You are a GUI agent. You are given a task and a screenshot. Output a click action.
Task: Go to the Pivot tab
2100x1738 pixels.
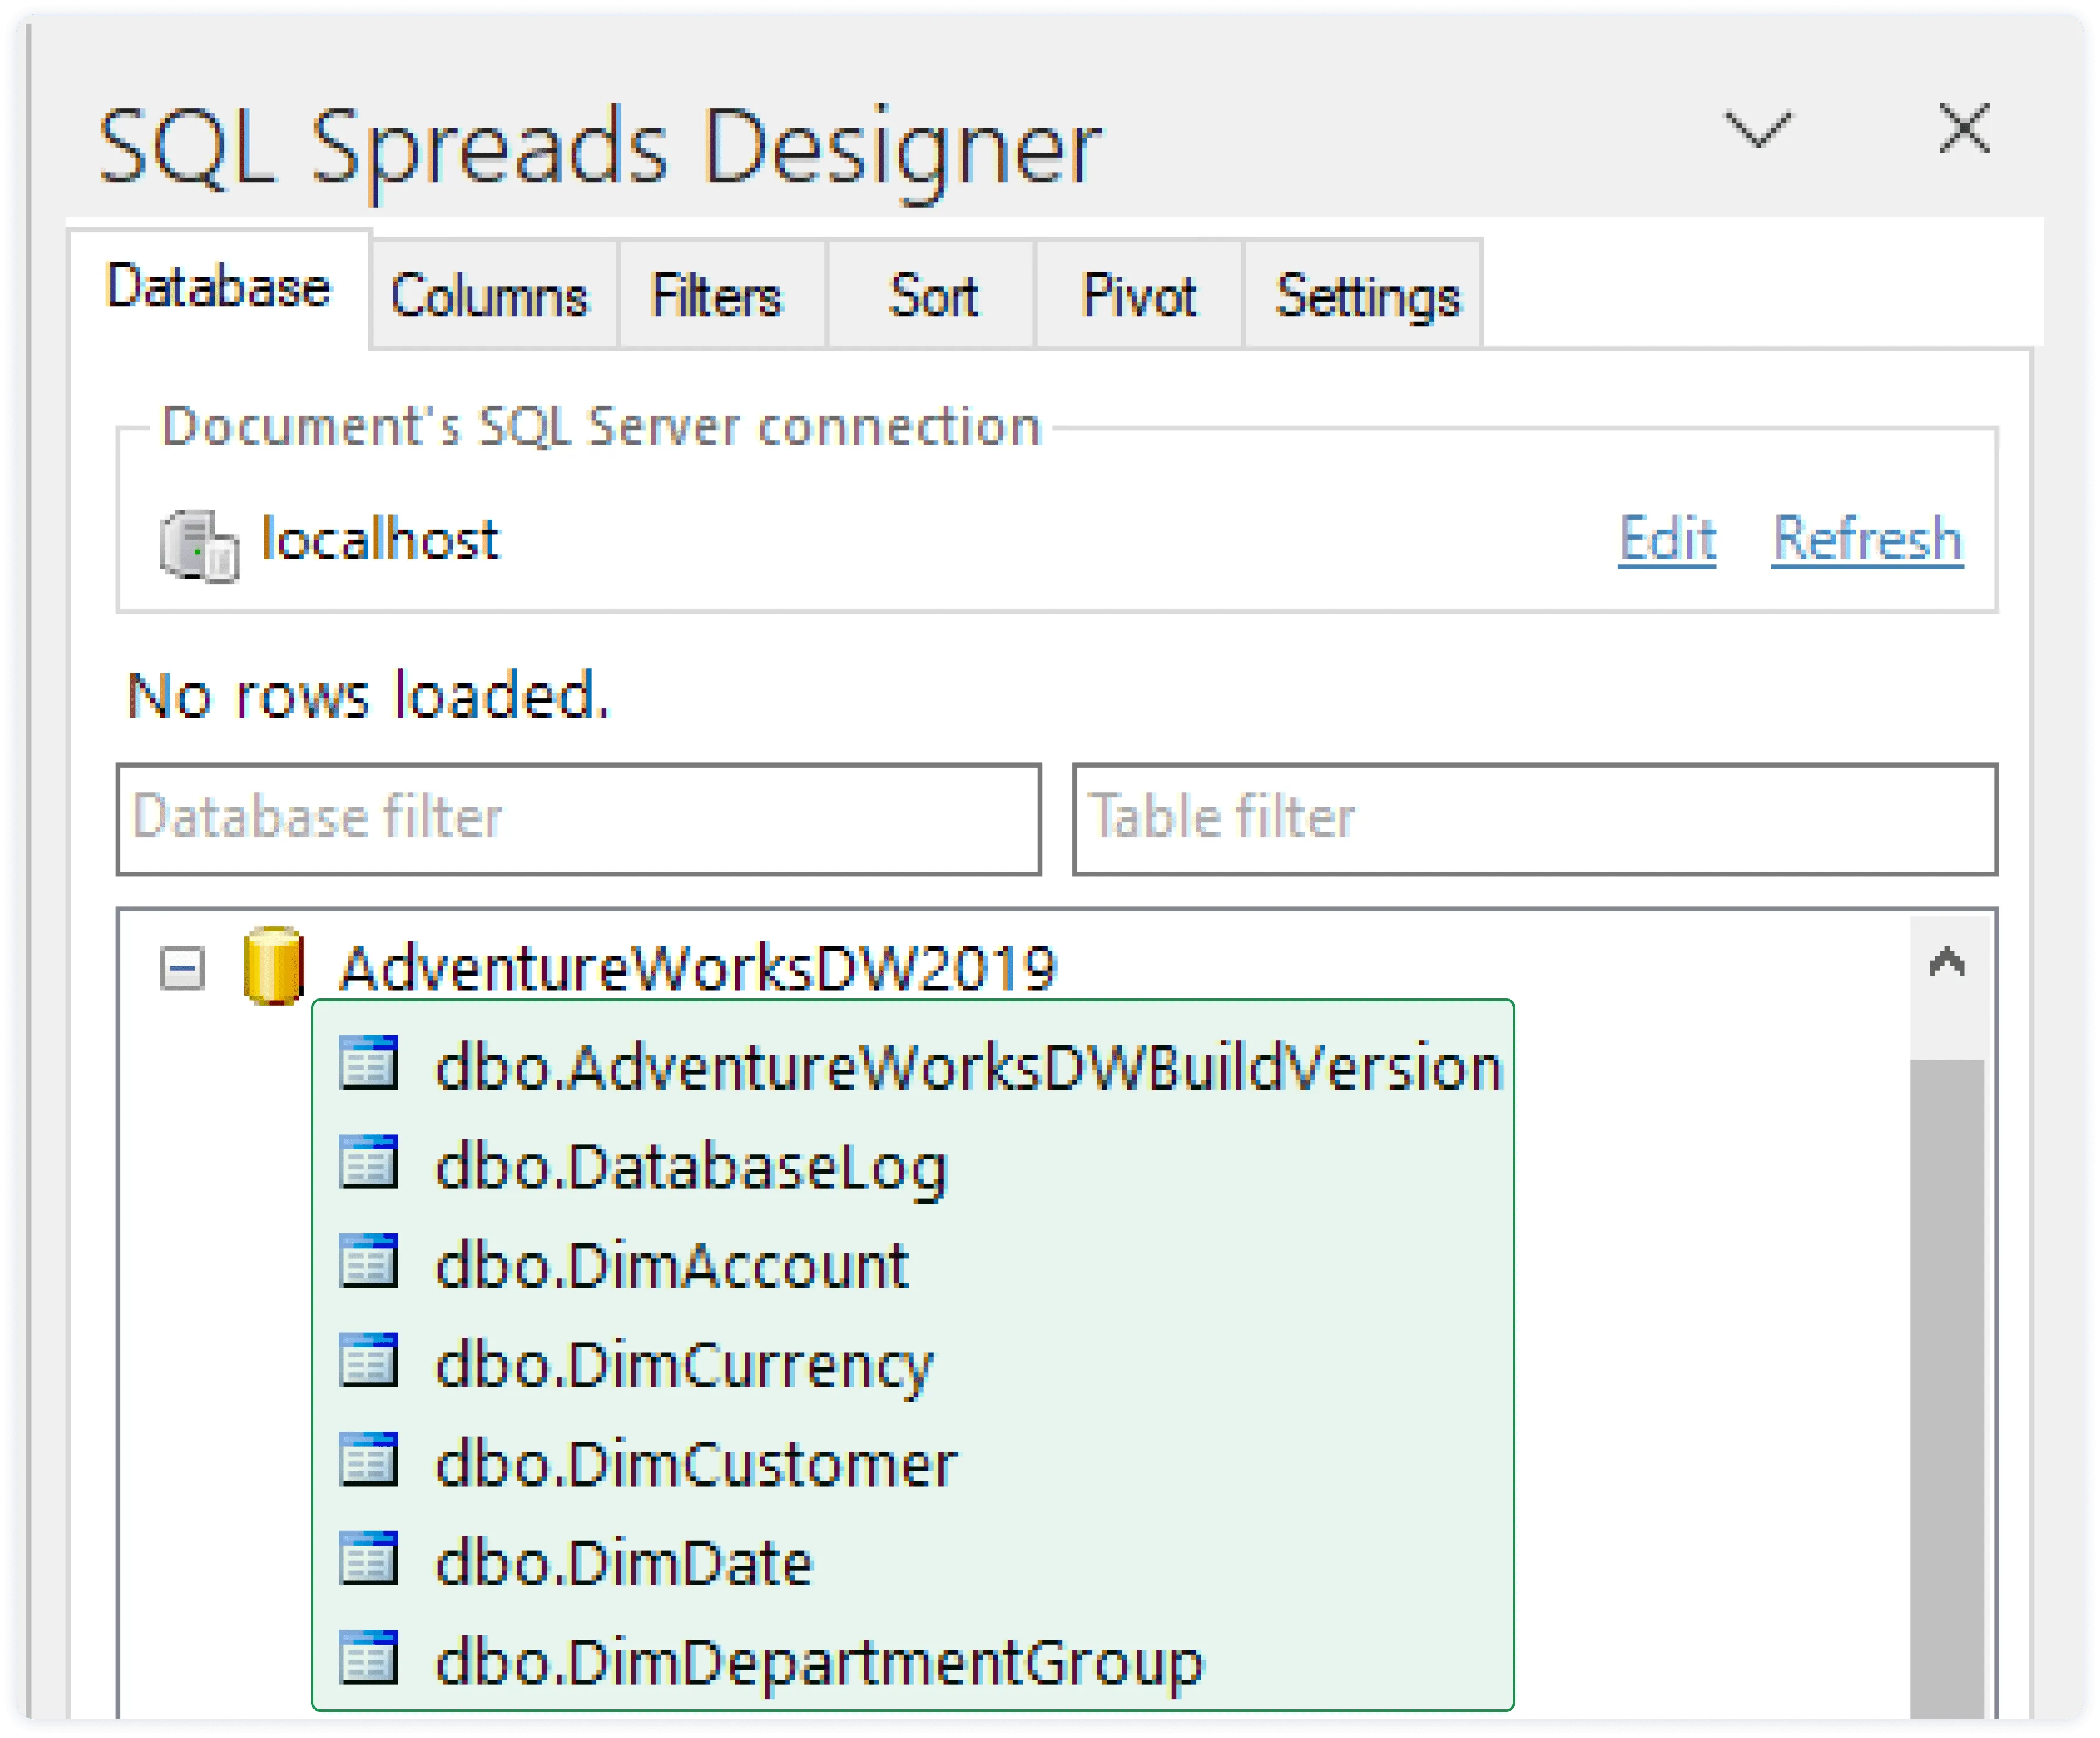[x=1138, y=296]
